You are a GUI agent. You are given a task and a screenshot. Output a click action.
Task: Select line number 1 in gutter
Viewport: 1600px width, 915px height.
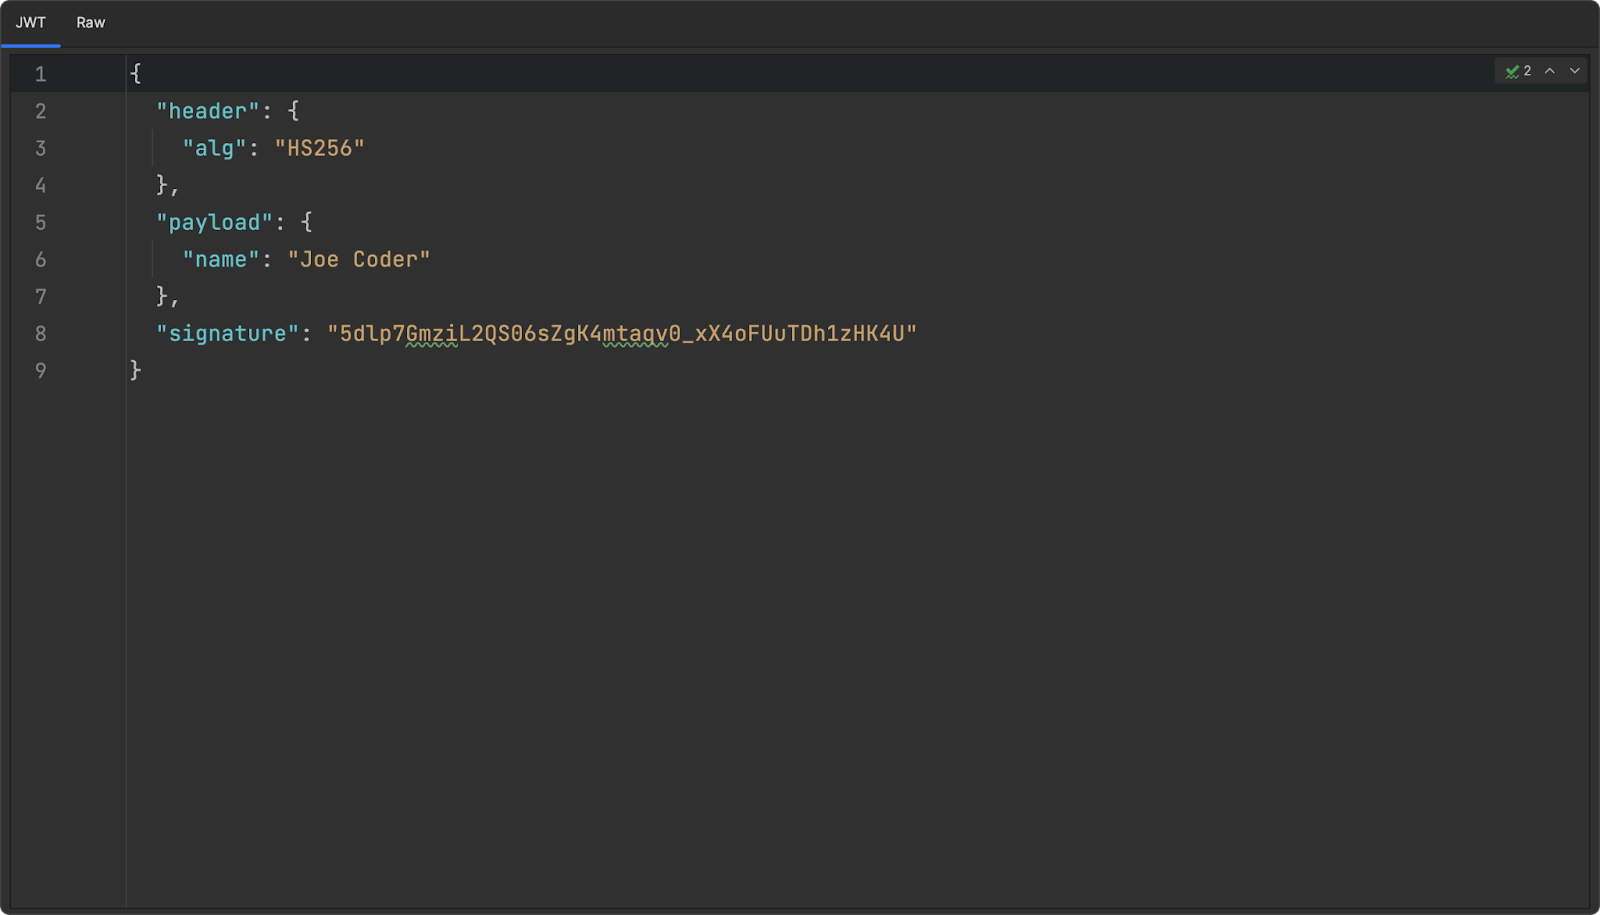(41, 74)
